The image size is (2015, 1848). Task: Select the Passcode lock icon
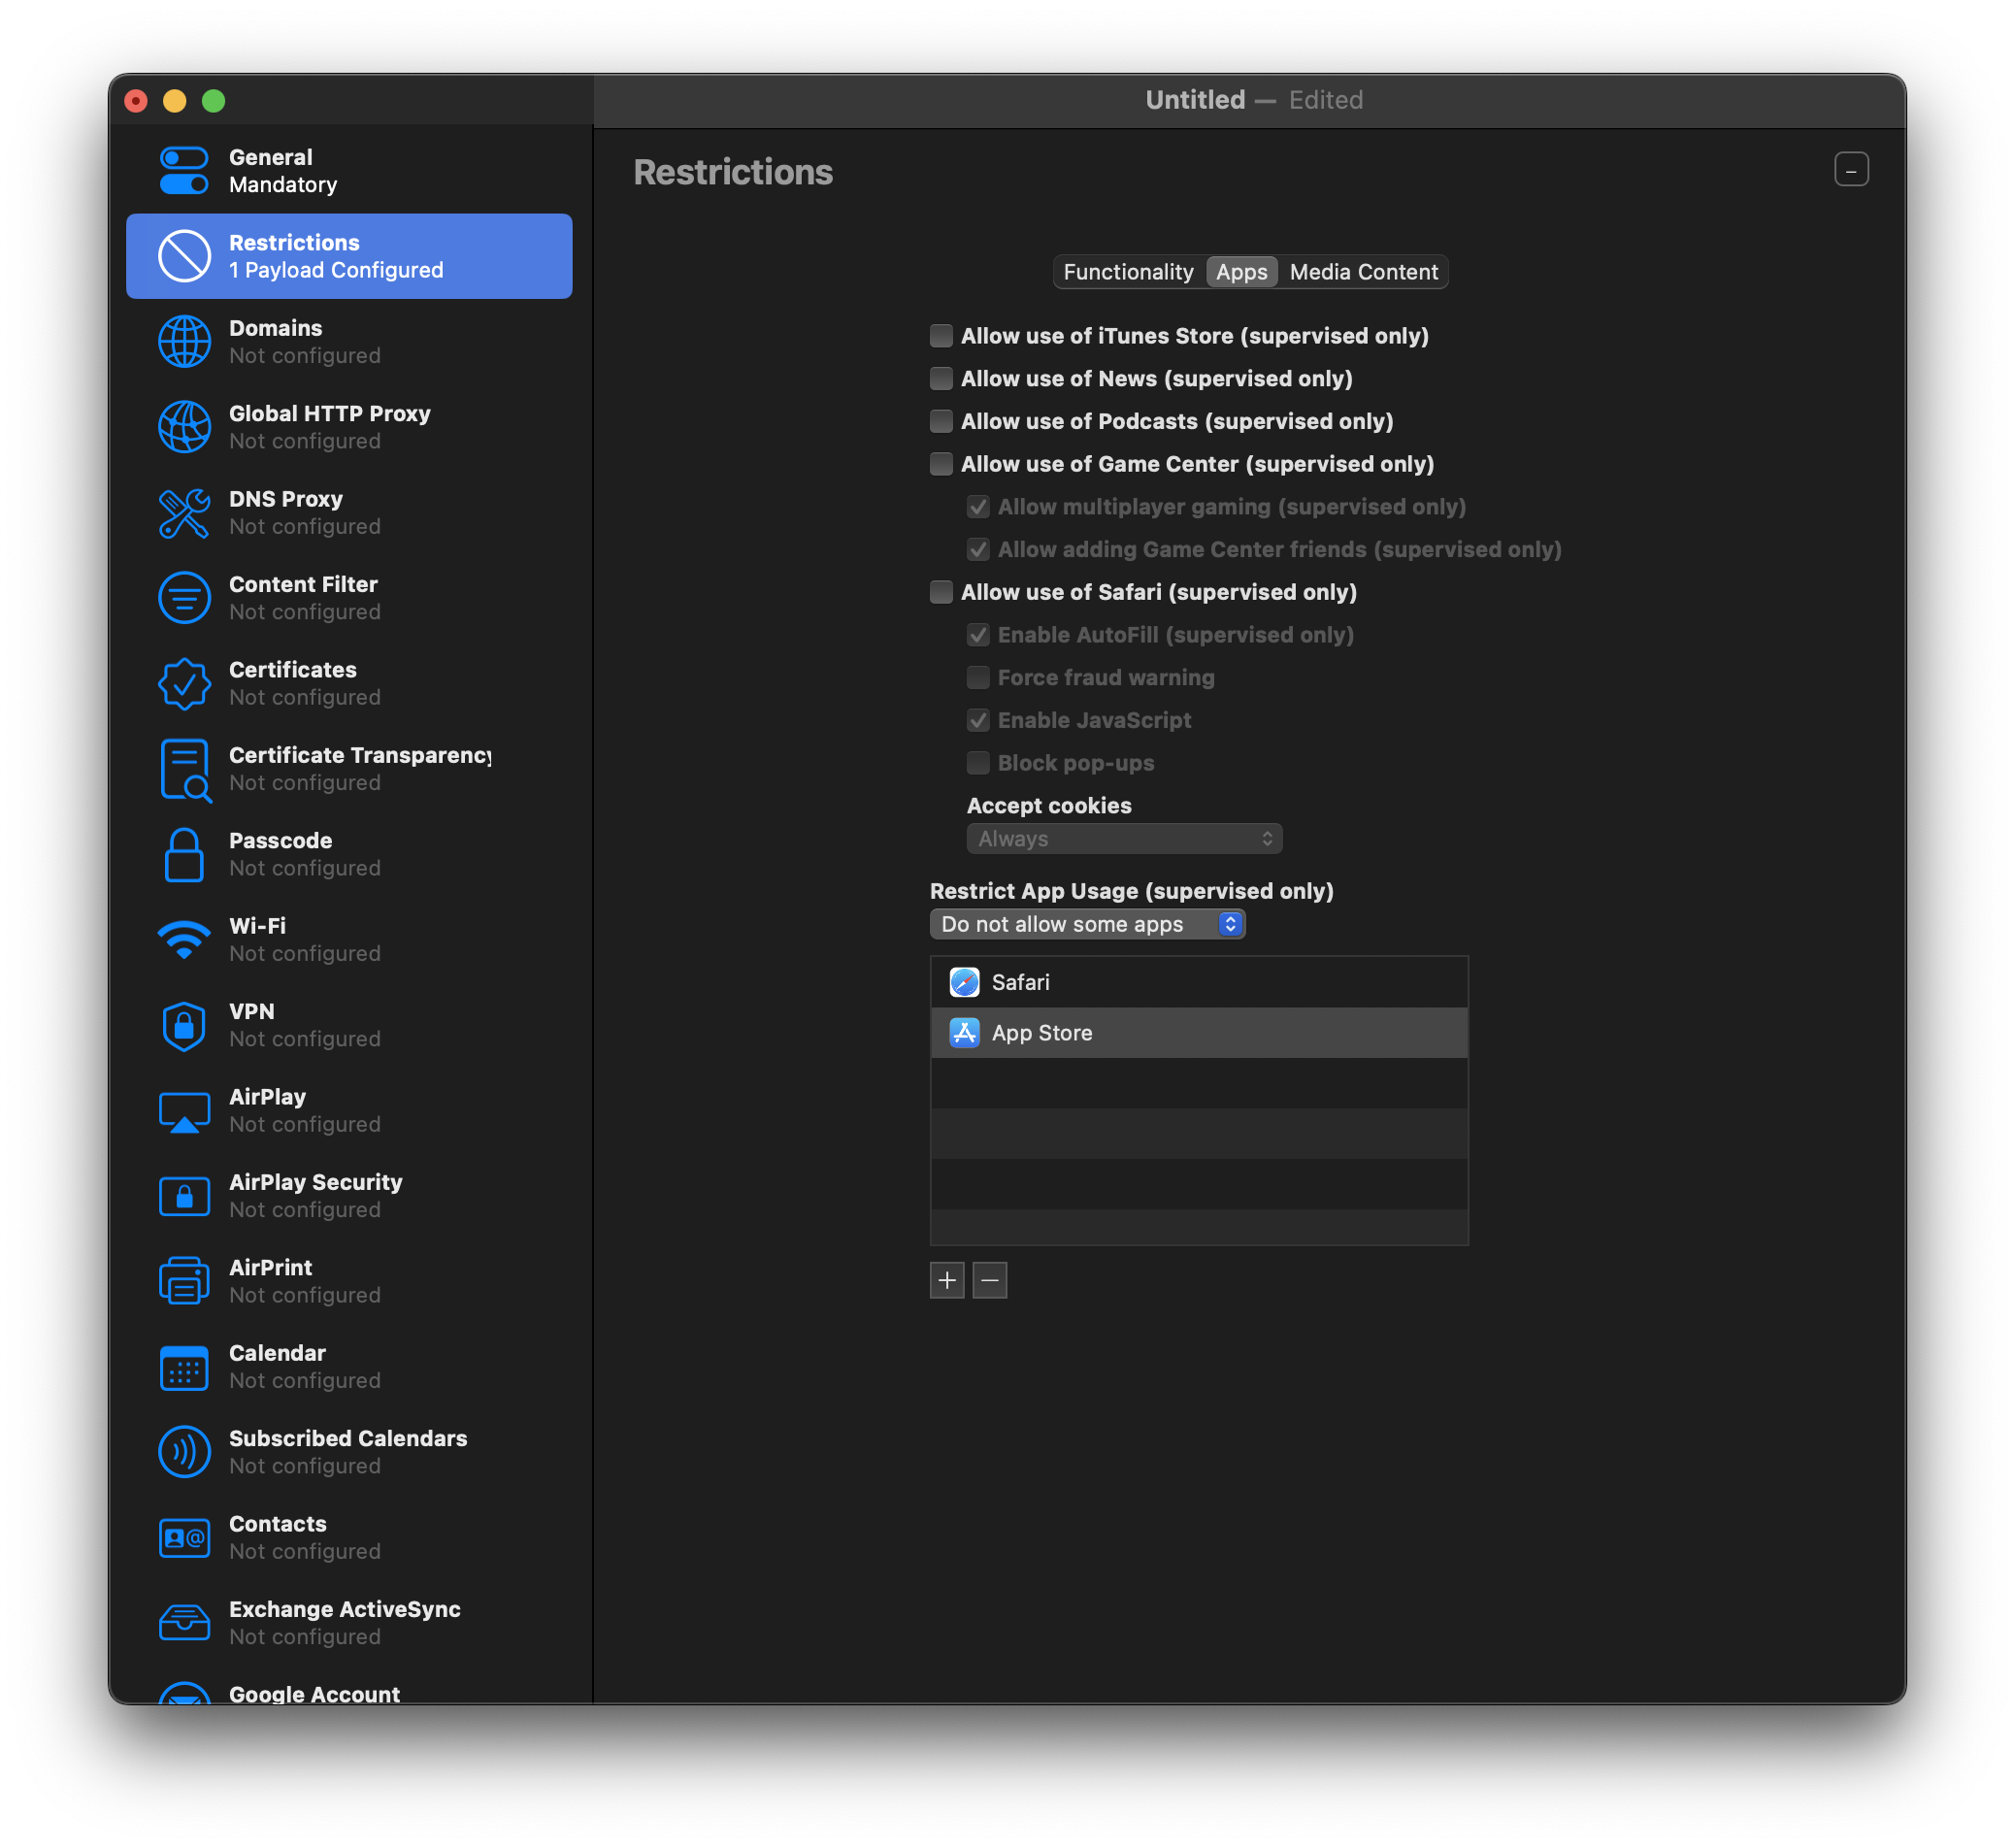(x=185, y=854)
